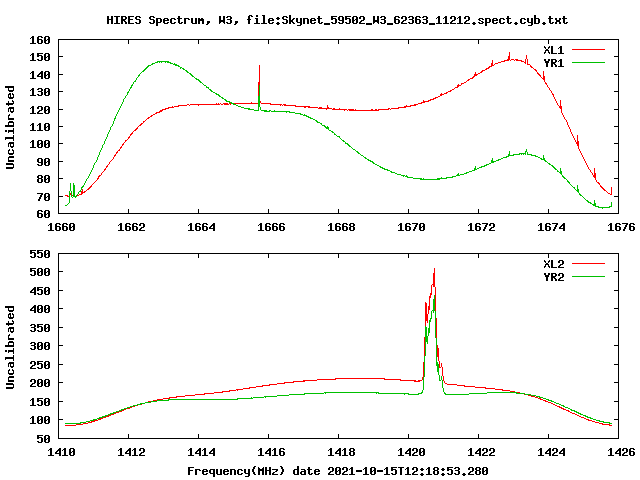Click the 200 y-axis tick label

[x=40, y=383]
